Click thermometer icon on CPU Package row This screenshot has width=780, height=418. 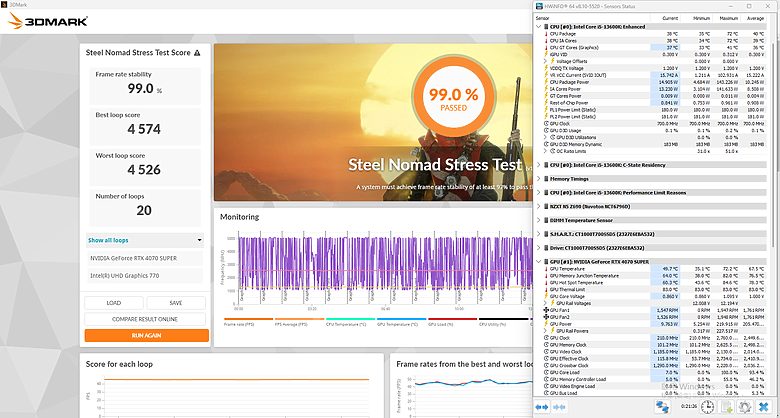(547, 34)
